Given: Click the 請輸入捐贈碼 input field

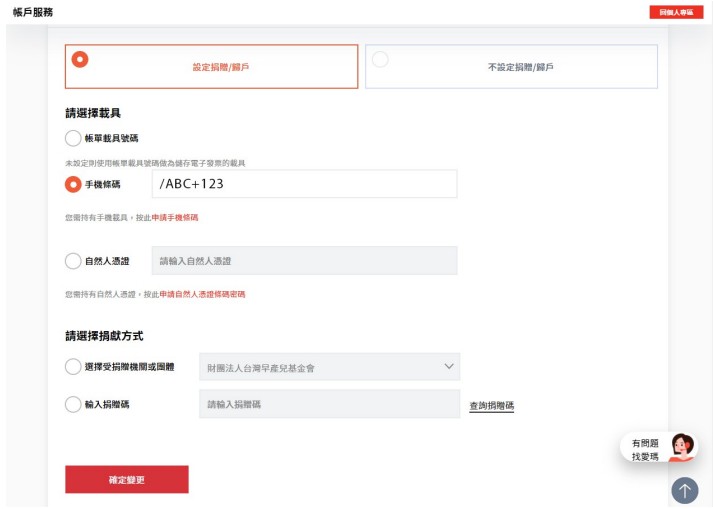Looking at the screenshot, I should (x=329, y=404).
